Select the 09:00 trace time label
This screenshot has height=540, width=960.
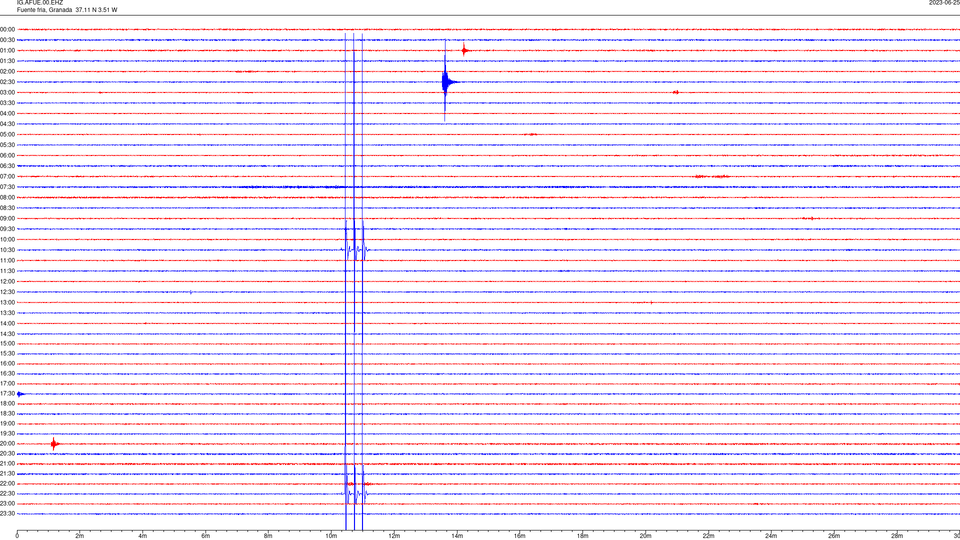(x=7, y=219)
